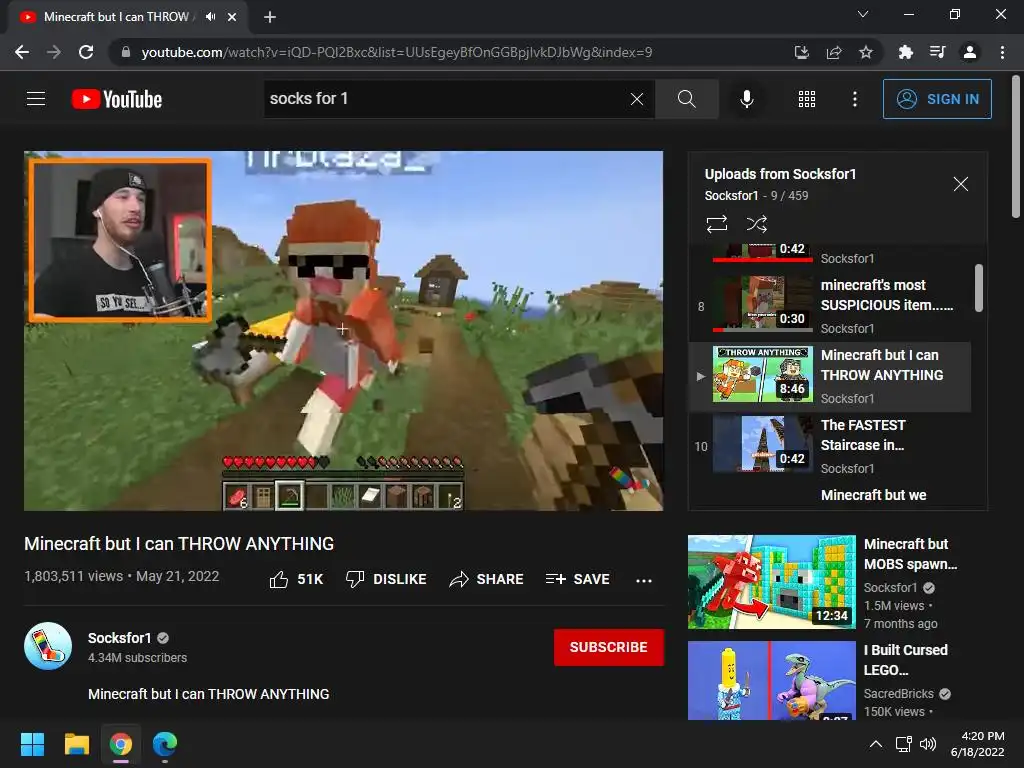Select Minecraft but I can THROW ANYTHING playlist entry
The width and height of the screenshot is (1024, 768).
830,377
